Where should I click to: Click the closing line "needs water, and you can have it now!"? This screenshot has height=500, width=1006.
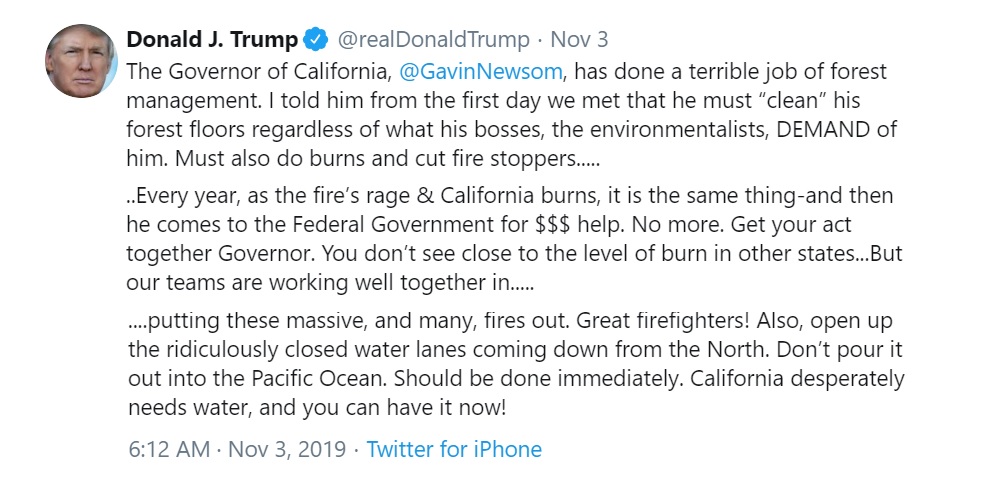click(x=317, y=408)
